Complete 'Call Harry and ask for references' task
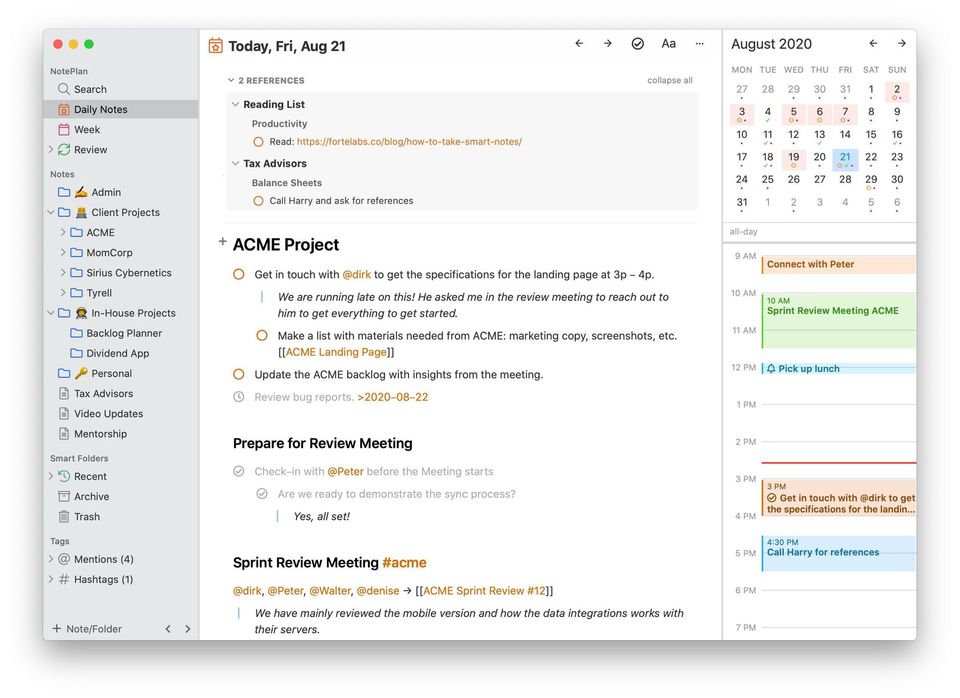 pos(258,201)
